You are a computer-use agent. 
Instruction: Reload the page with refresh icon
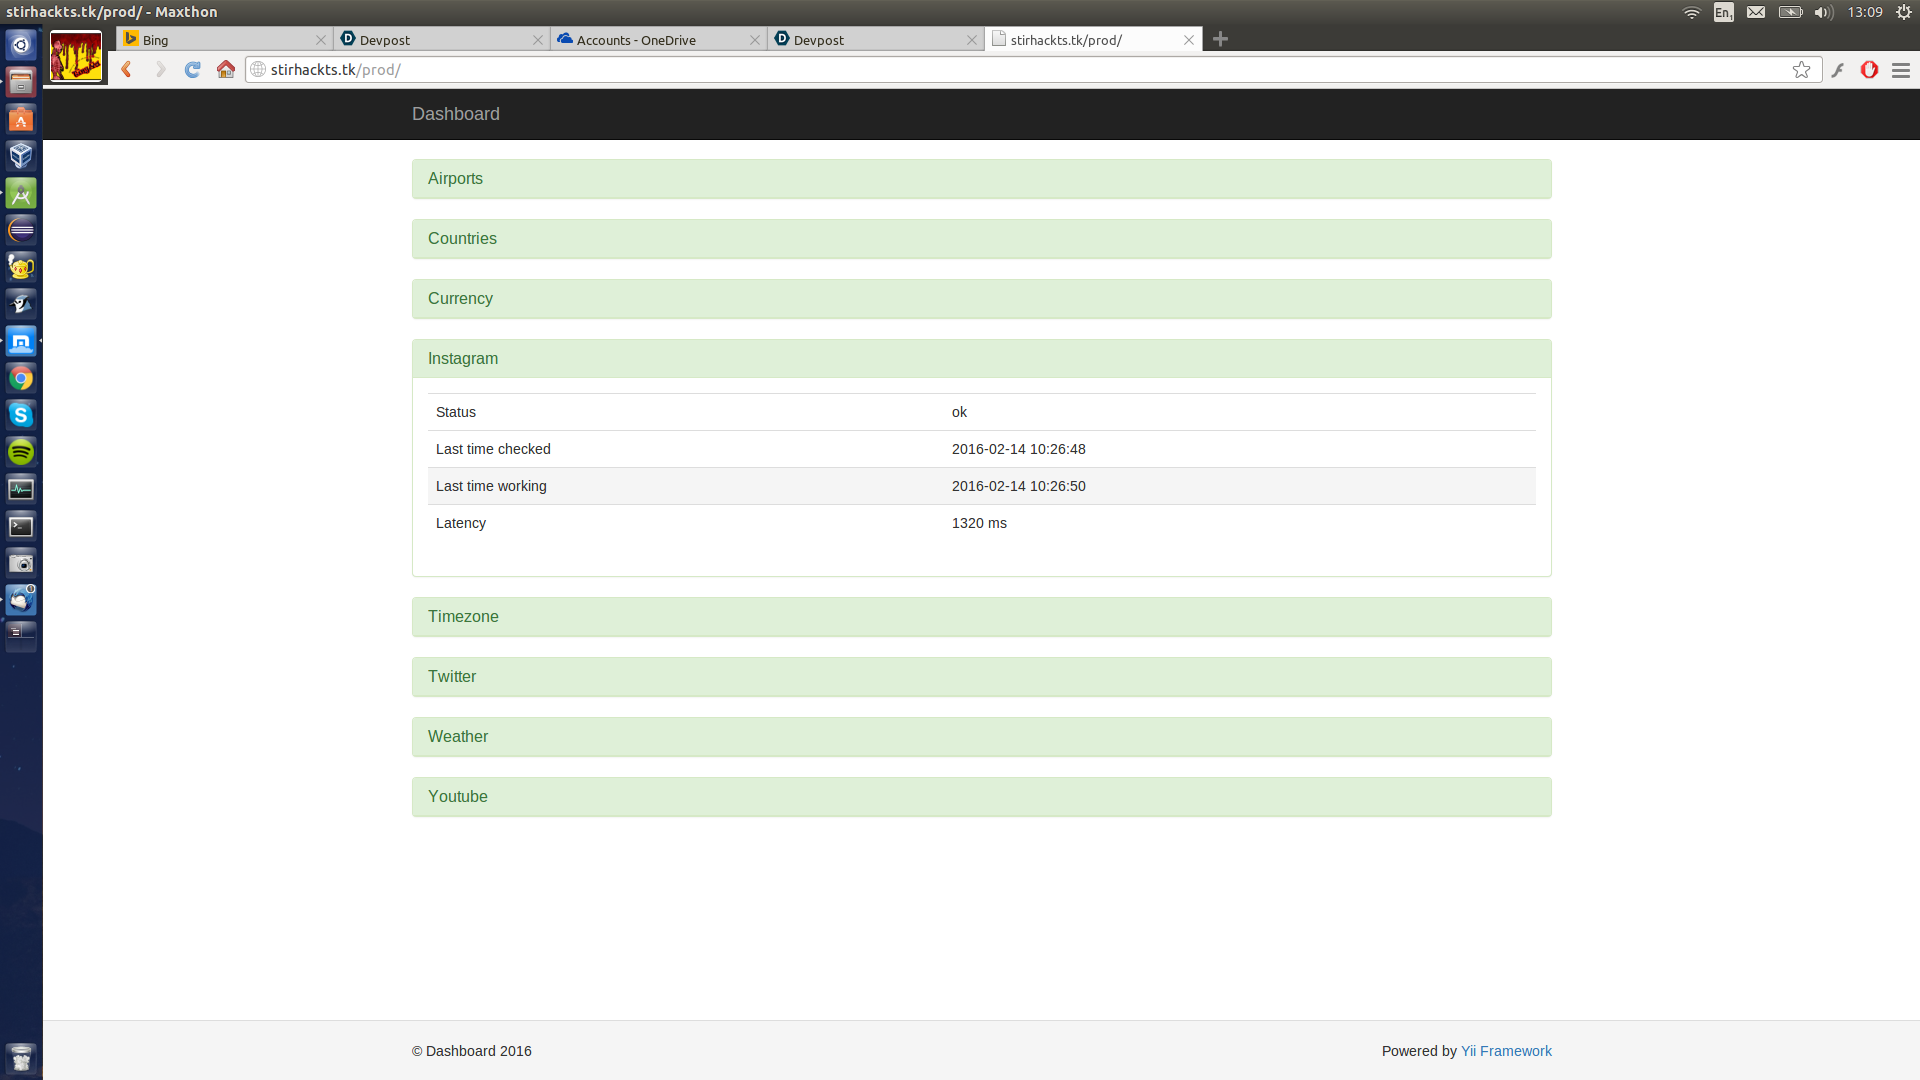point(193,70)
